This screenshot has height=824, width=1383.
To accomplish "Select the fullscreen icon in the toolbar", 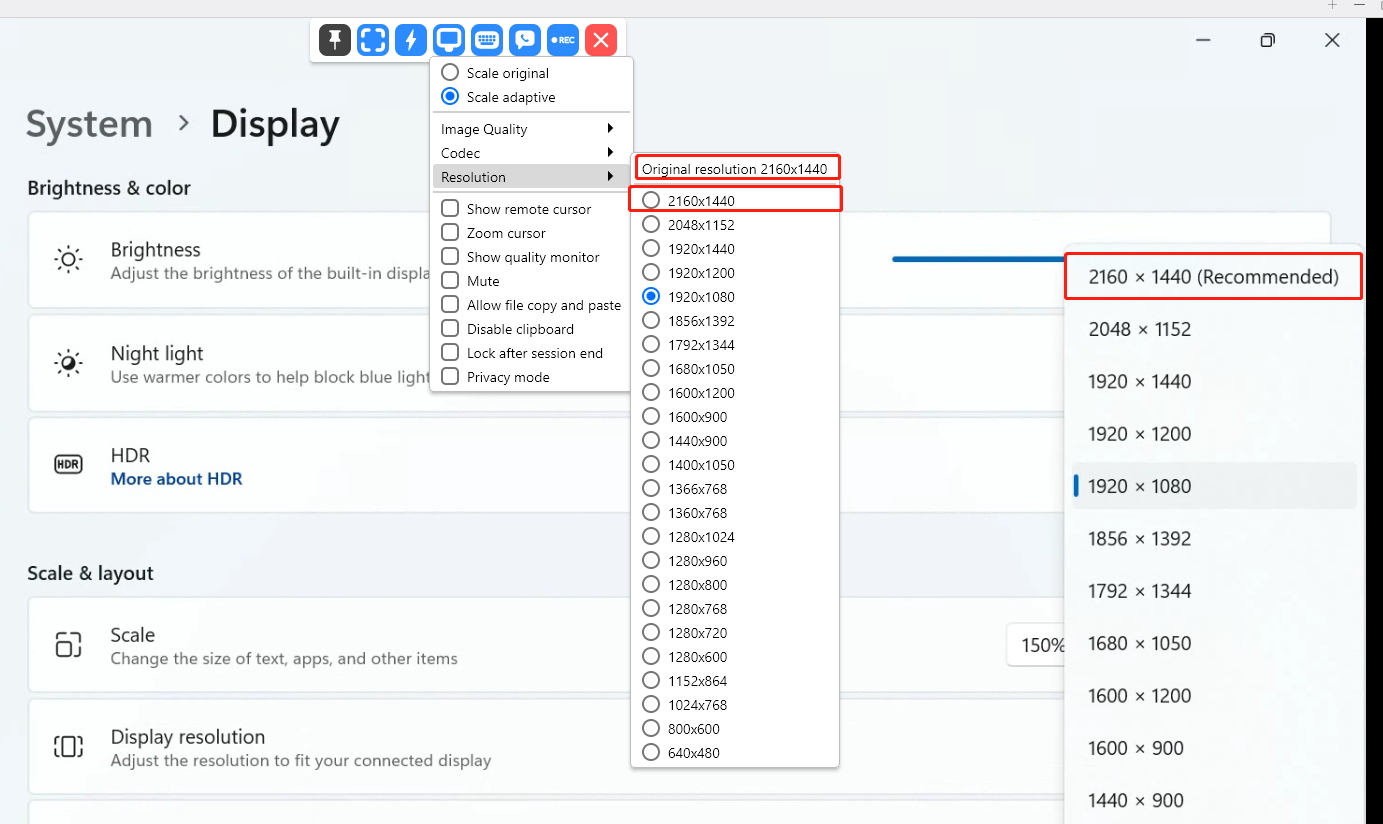I will click(372, 40).
